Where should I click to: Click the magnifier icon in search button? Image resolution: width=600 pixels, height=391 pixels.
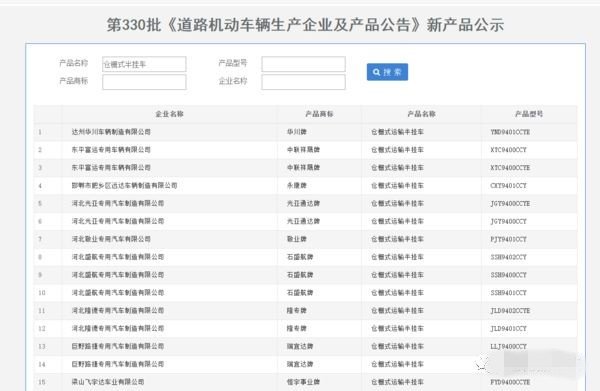pos(377,72)
